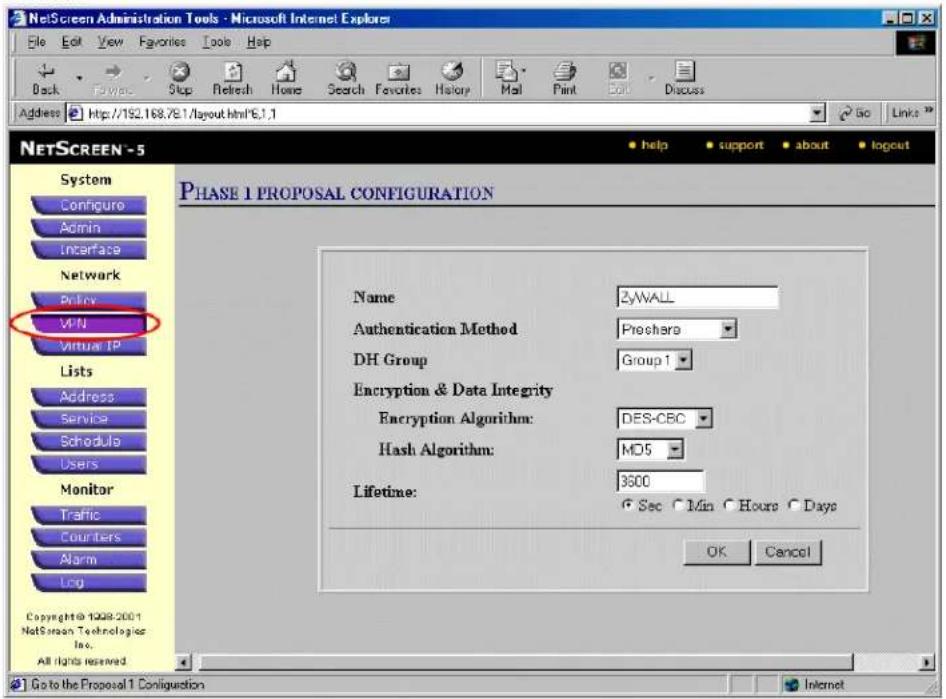
Task: Open the Search toolbar icon
Action: tap(346, 71)
